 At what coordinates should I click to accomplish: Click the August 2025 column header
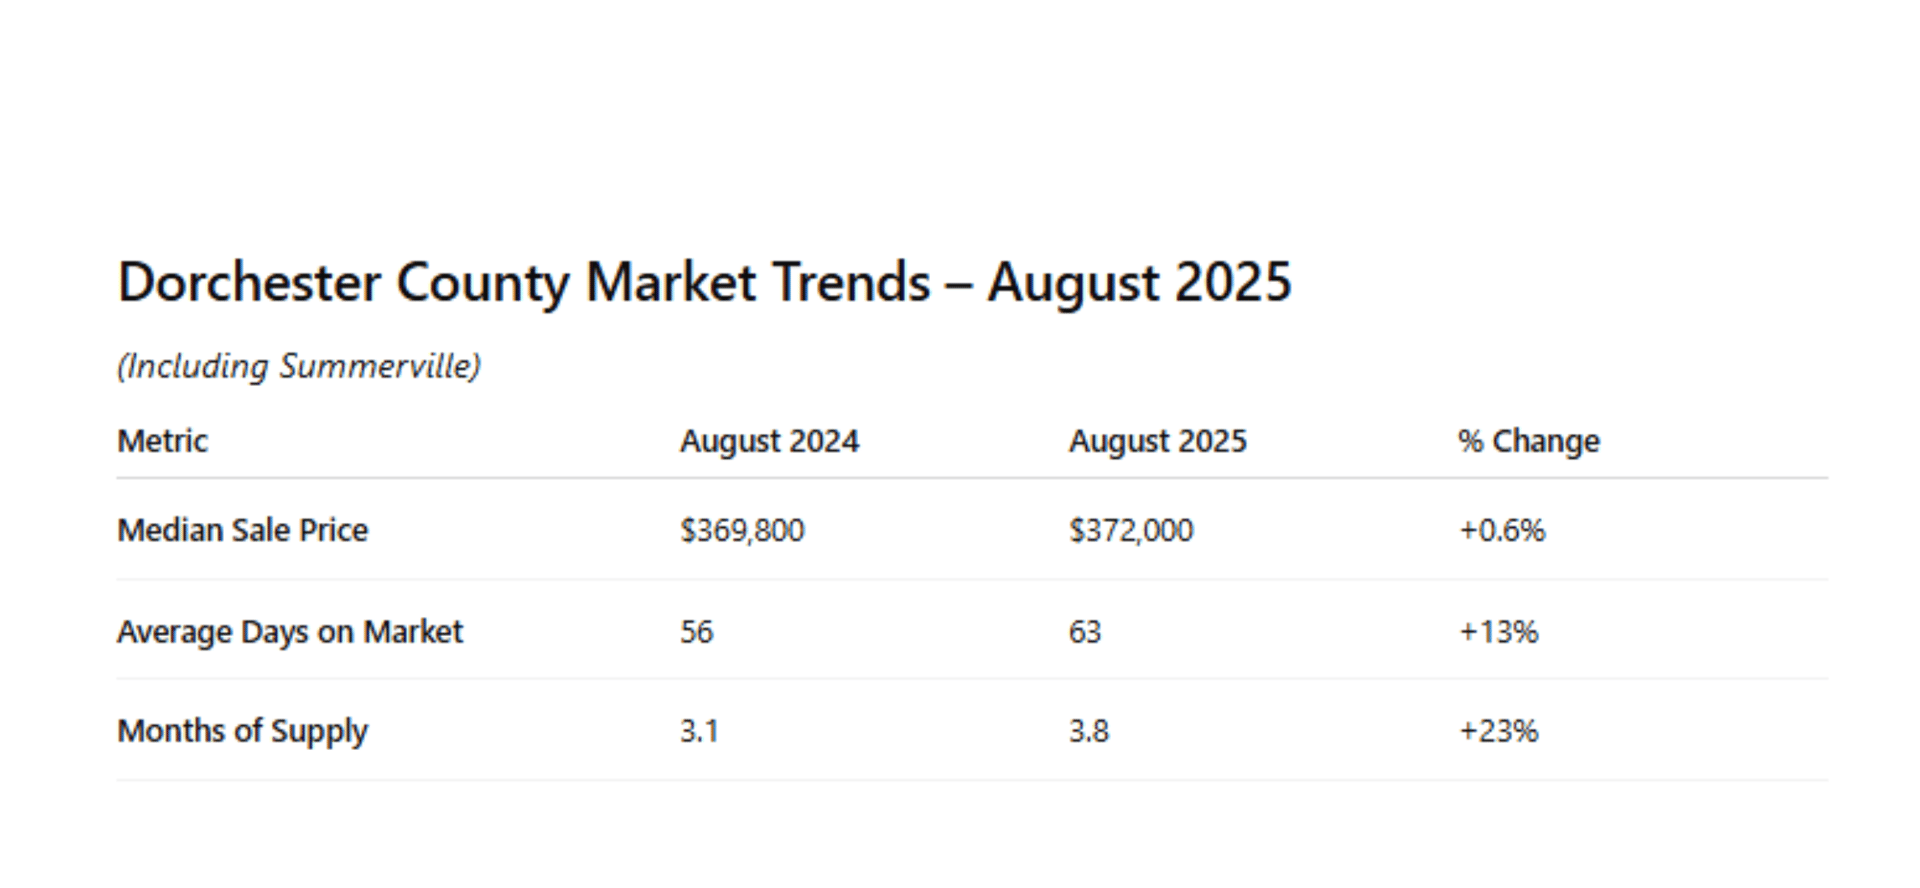coord(1158,441)
